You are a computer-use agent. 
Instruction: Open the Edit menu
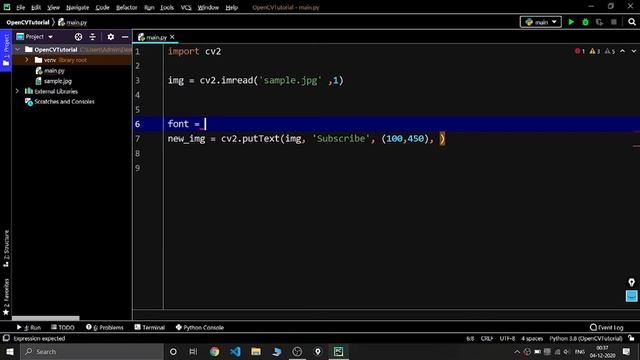click(x=36, y=7)
